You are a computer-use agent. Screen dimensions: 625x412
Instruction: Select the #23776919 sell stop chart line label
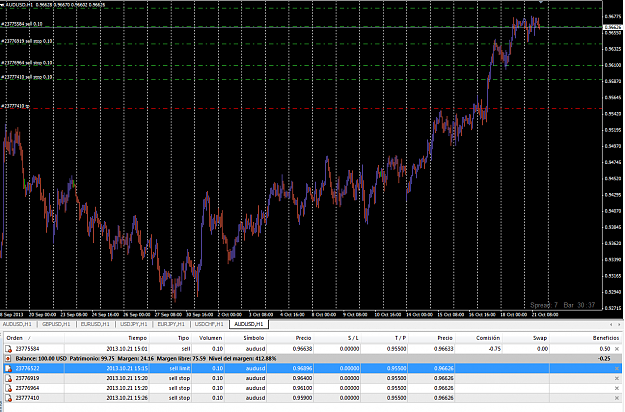point(27,41)
